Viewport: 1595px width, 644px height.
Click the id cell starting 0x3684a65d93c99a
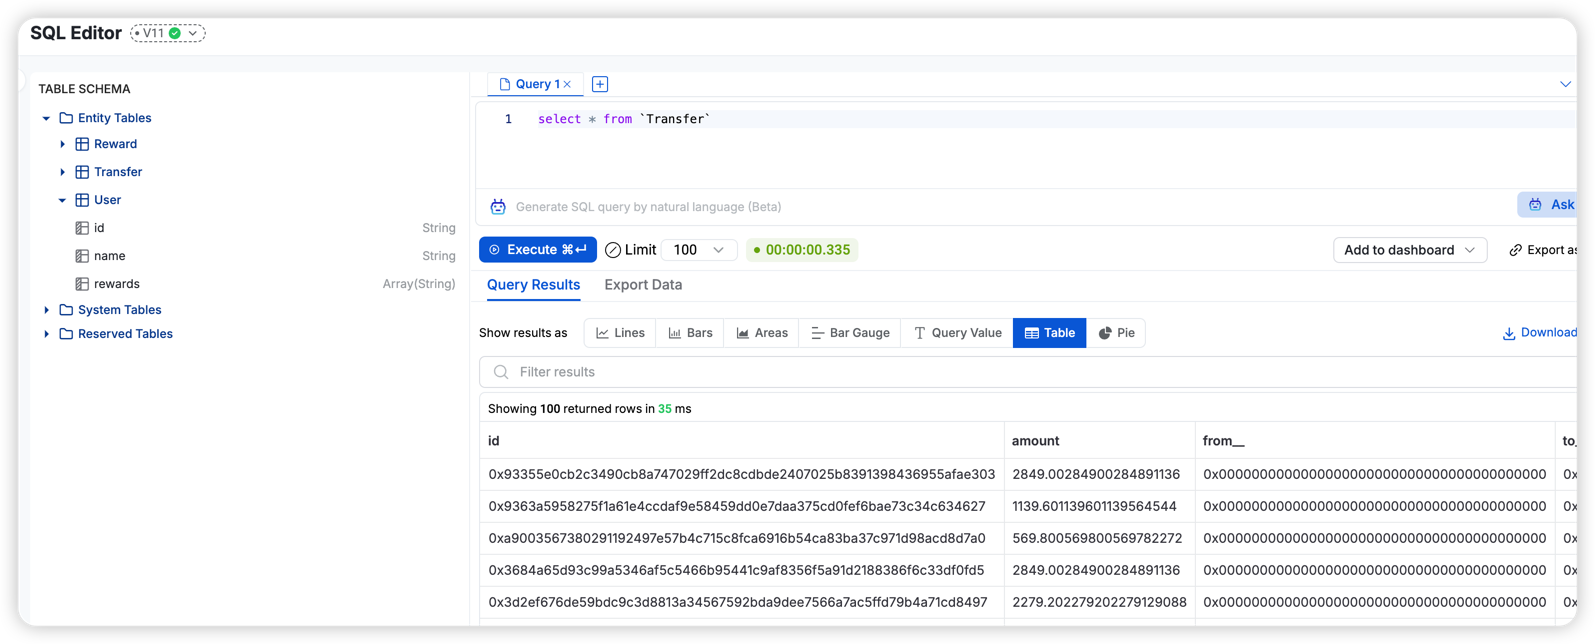(x=742, y=570)
